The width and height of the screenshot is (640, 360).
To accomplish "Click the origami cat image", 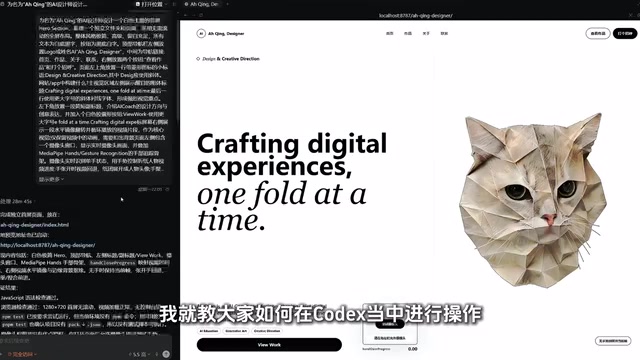I will [533, 200].
